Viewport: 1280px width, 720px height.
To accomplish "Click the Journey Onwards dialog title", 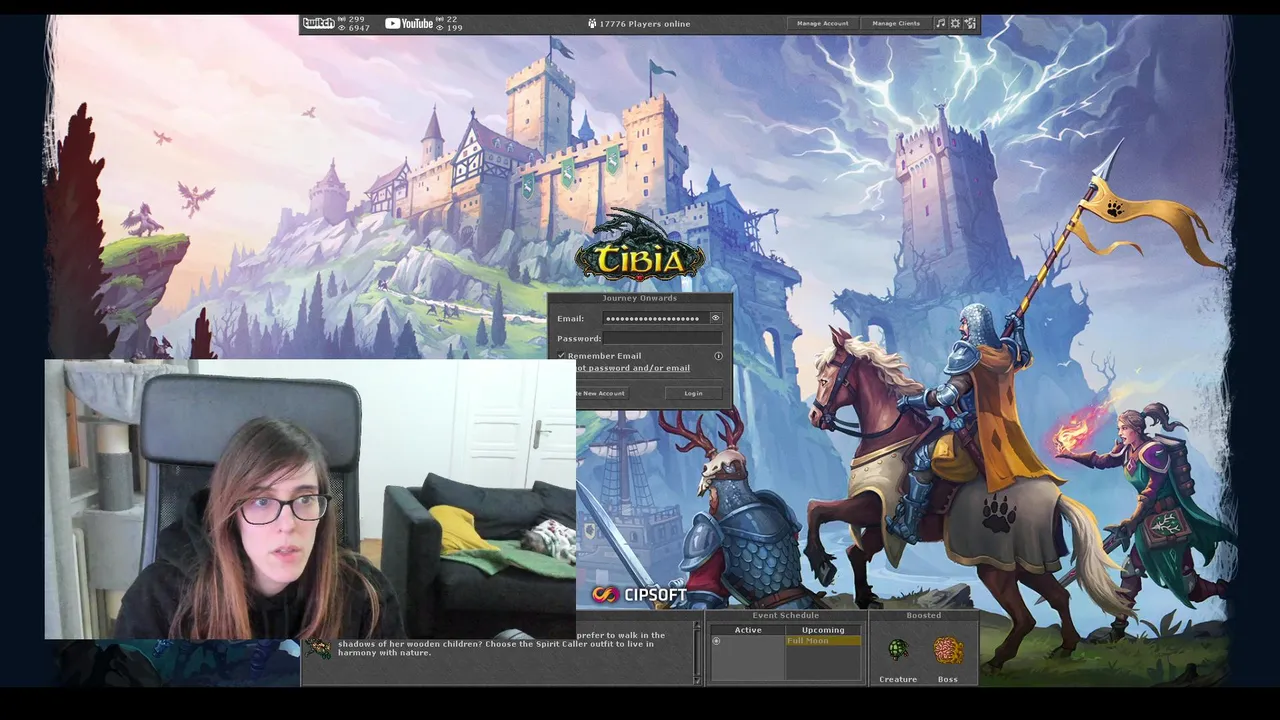I will (x=640, y=298).
